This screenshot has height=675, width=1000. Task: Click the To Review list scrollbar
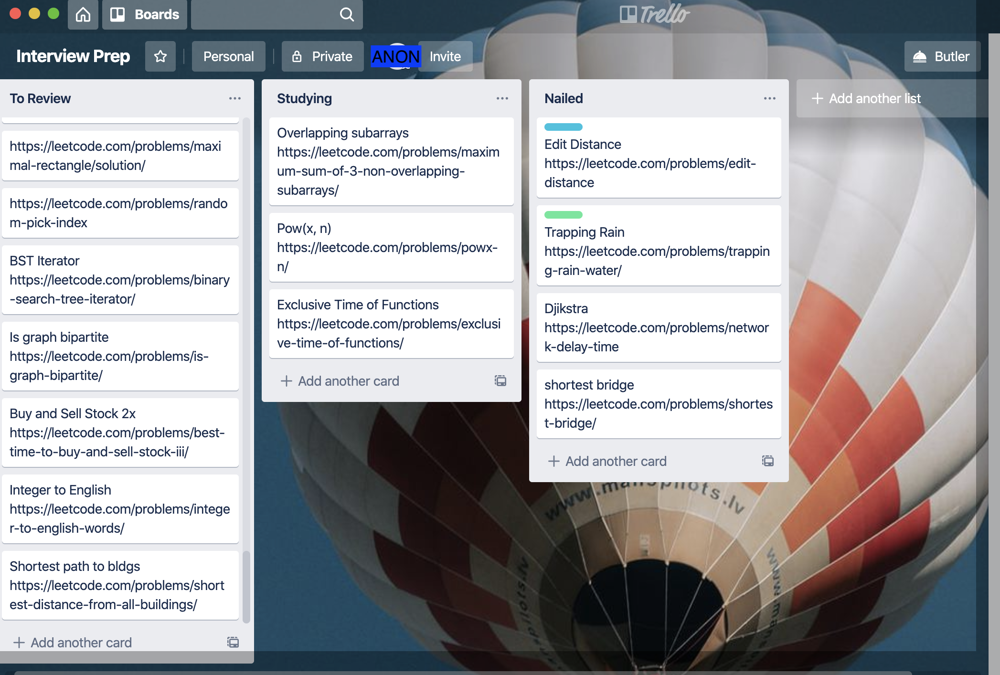[x=246, y=587]
